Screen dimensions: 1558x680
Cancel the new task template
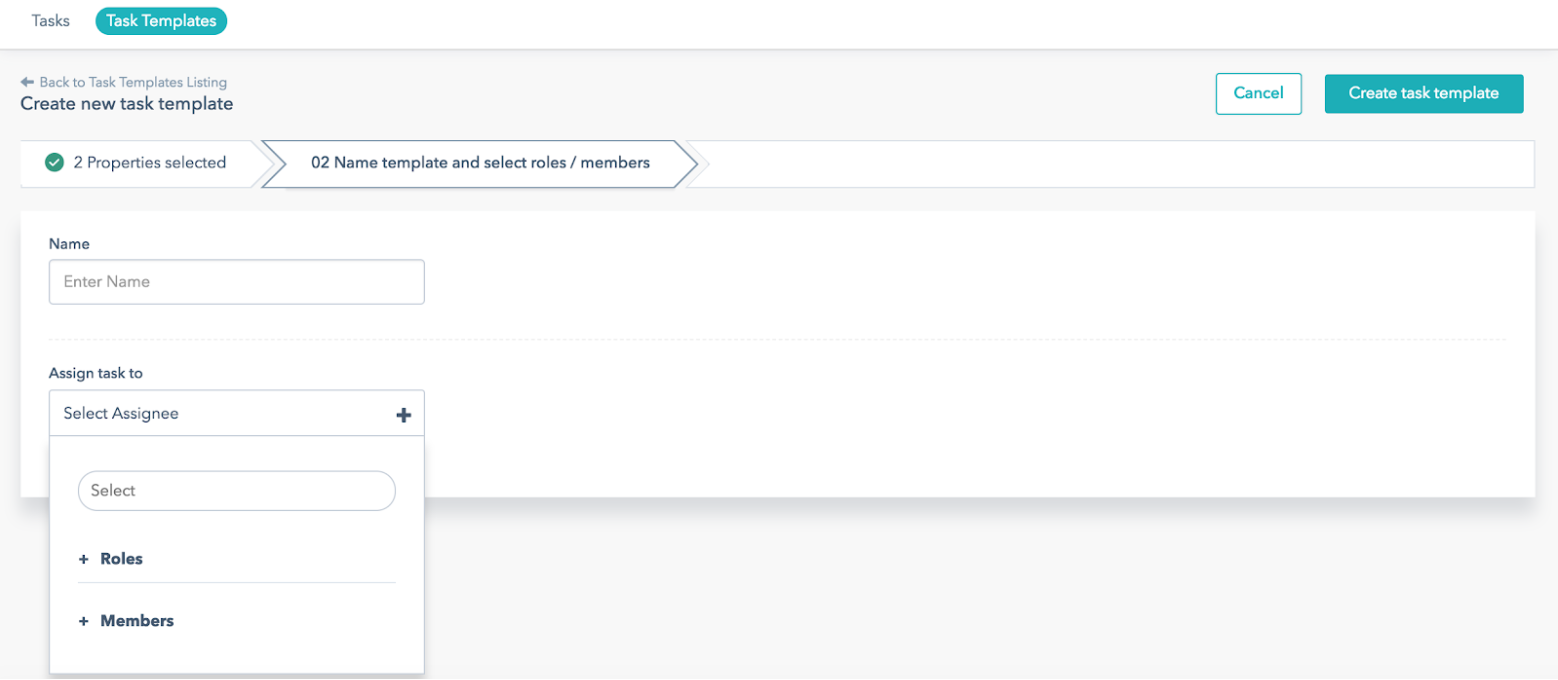coord(1258,93)
